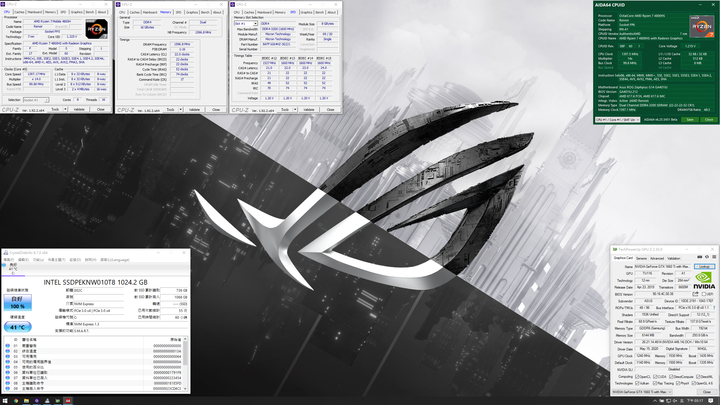Click the purple CPU-Z taskbar icon
The image size is (720, 405).
coord(37,401)
